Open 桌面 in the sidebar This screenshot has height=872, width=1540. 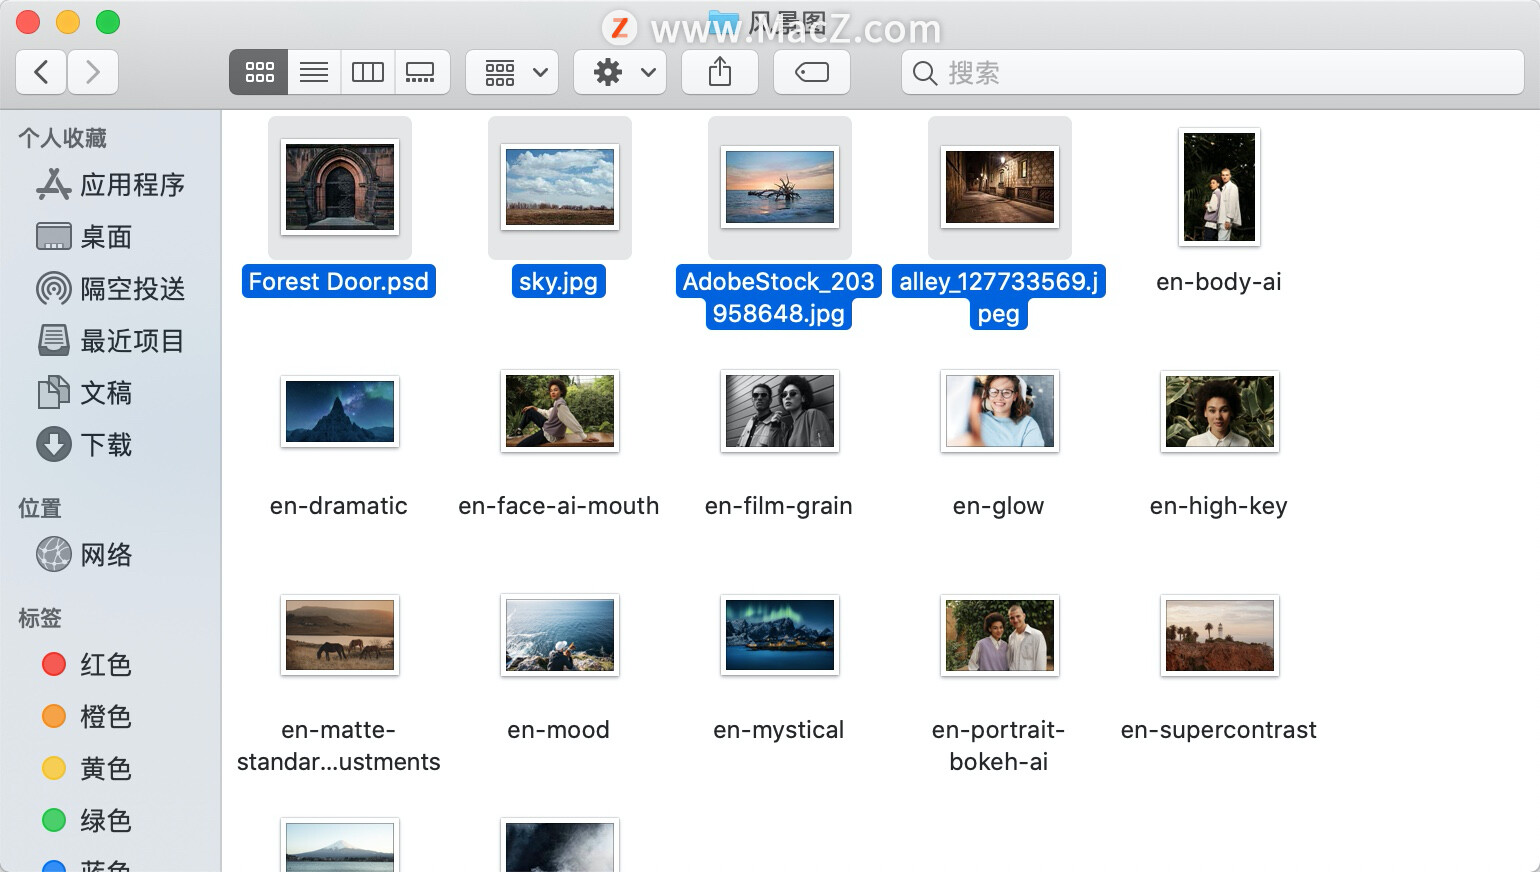pyautogui.click(x=85, y=237)
